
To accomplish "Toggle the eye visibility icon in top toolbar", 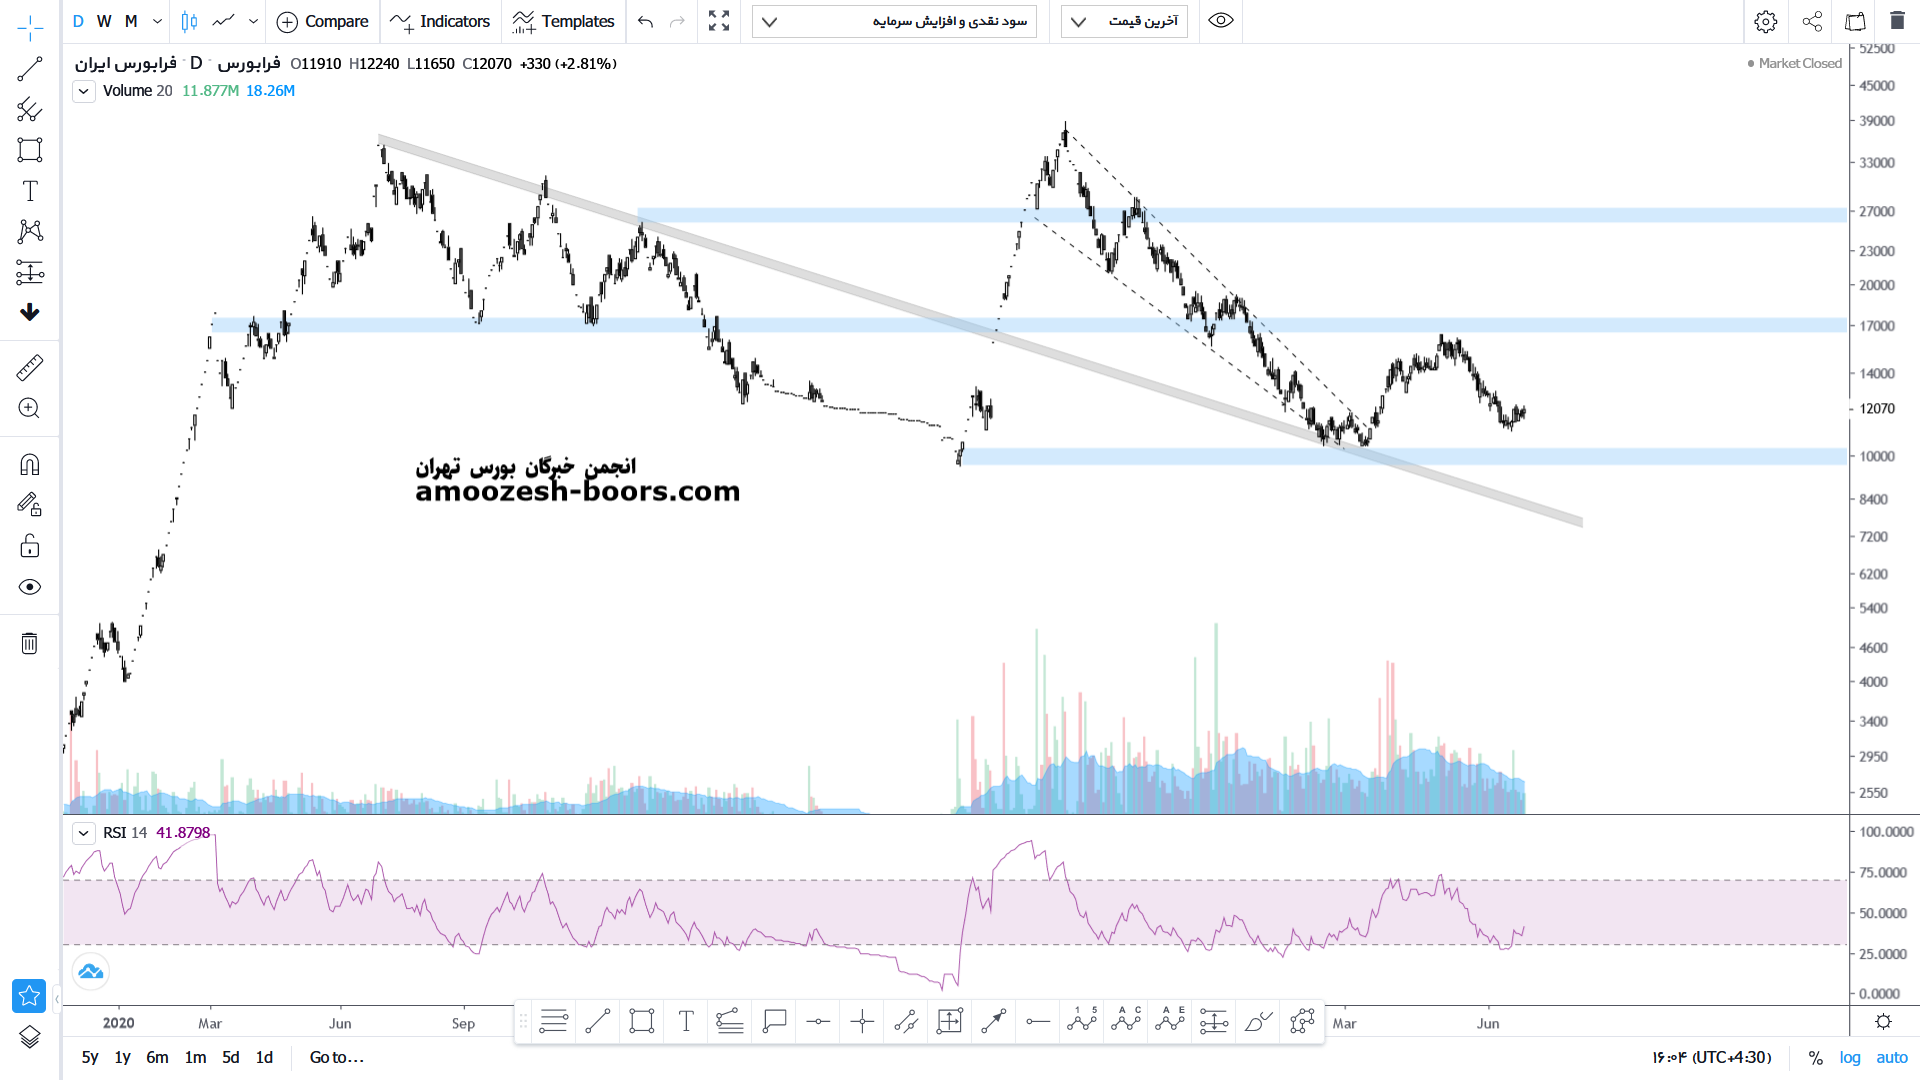I will pyautogui.click(x=1221, y=21).
